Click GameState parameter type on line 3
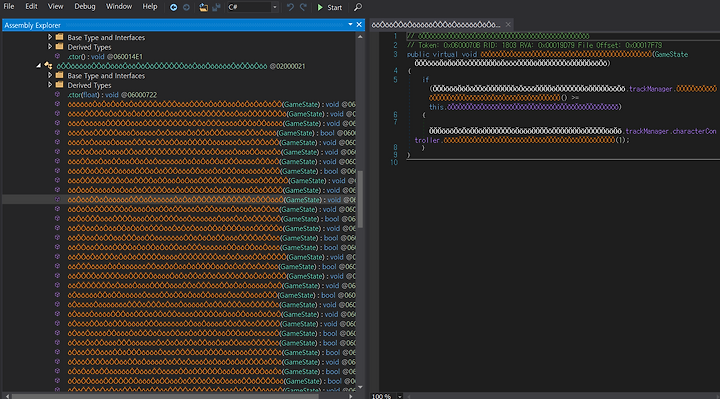 click(671, 54)
